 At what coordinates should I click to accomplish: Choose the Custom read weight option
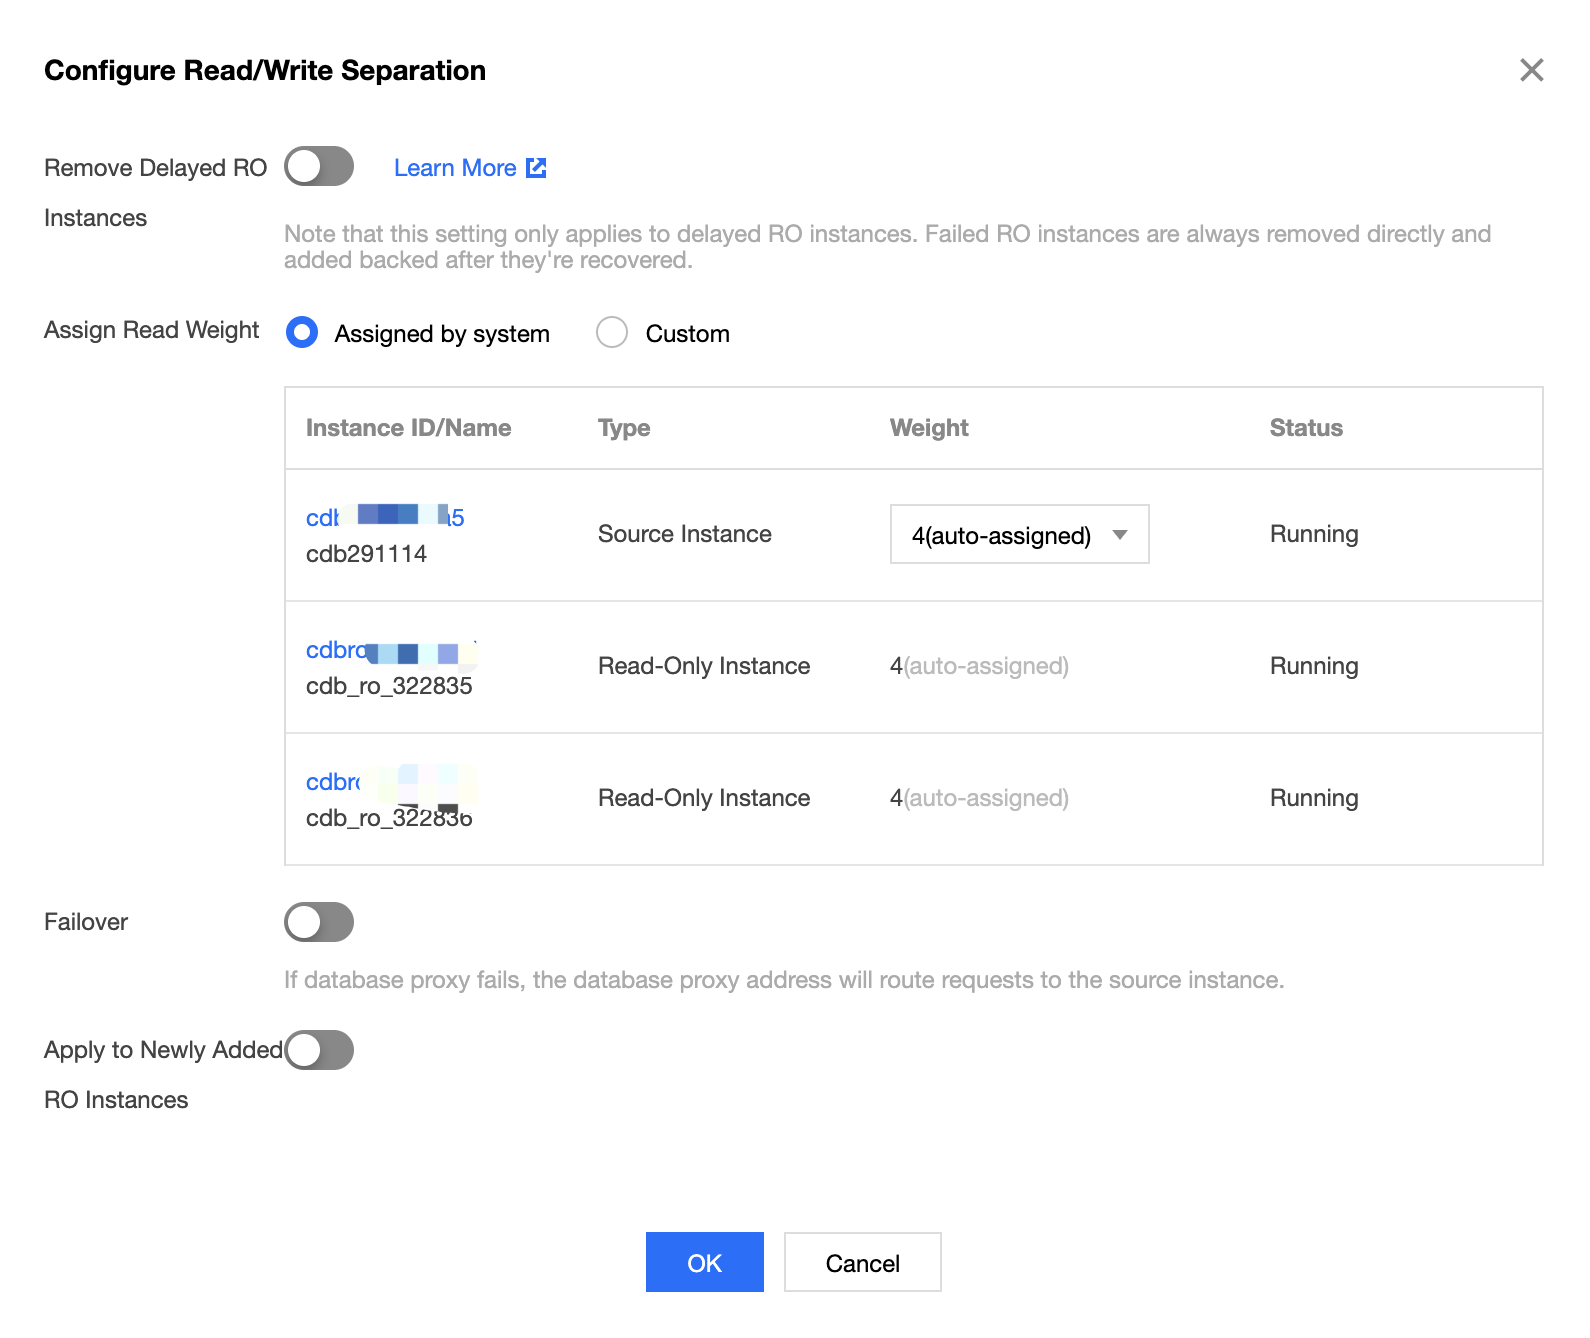[612, 333]
